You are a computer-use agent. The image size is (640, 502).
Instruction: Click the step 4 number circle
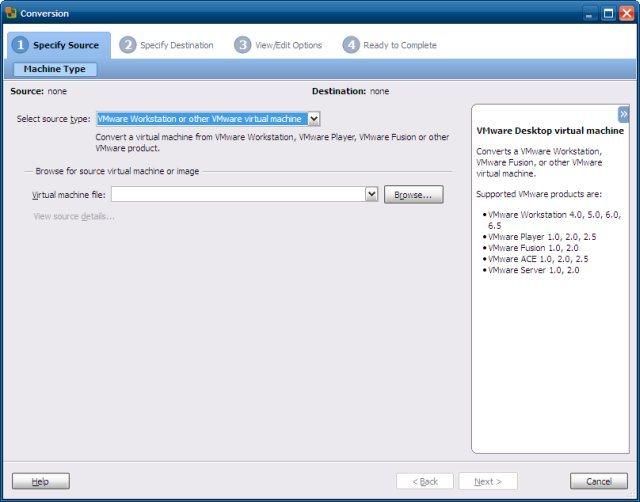coord(351,45)
